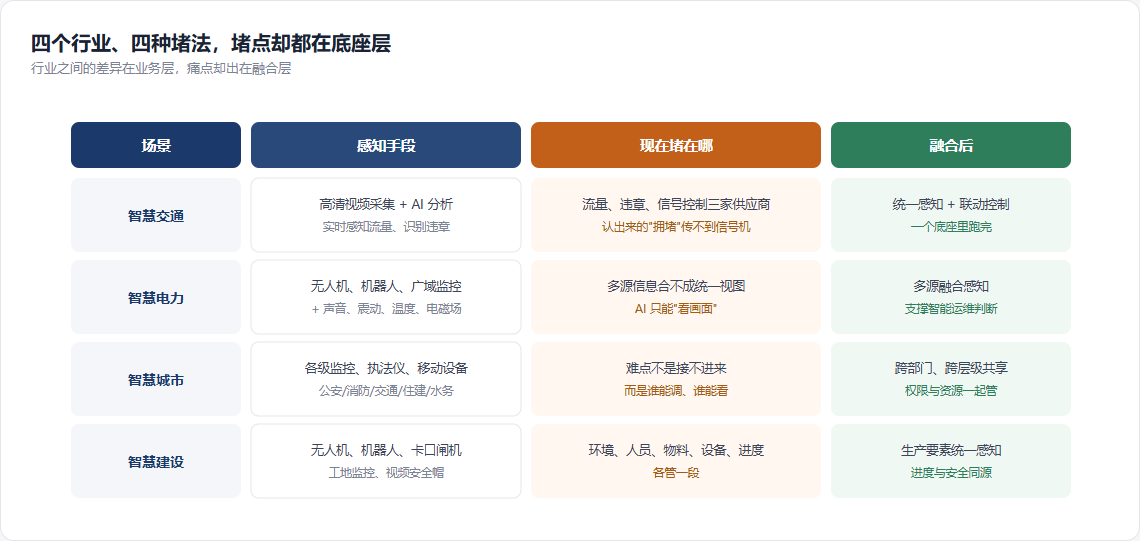Image resolution: width=1140 pixels, height=541 pixels.
Task: Click '+ 声音、震动、温度、电磁场' text
Action: tap(386, 309)
